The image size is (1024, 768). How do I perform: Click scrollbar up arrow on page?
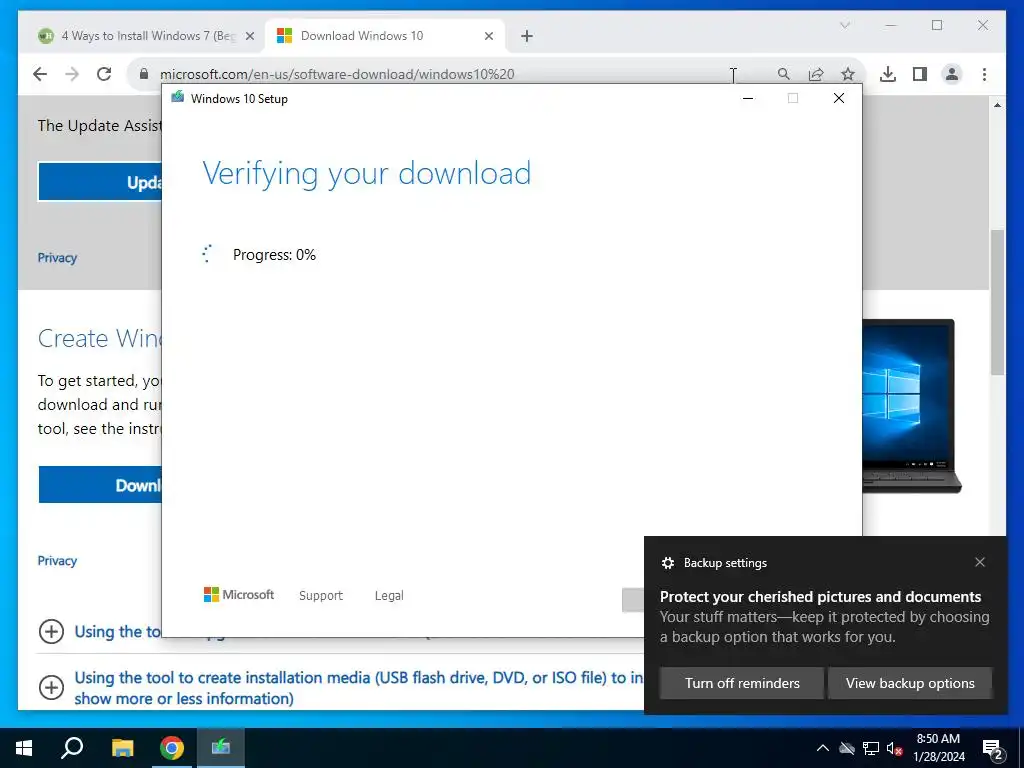coord(997,104)
